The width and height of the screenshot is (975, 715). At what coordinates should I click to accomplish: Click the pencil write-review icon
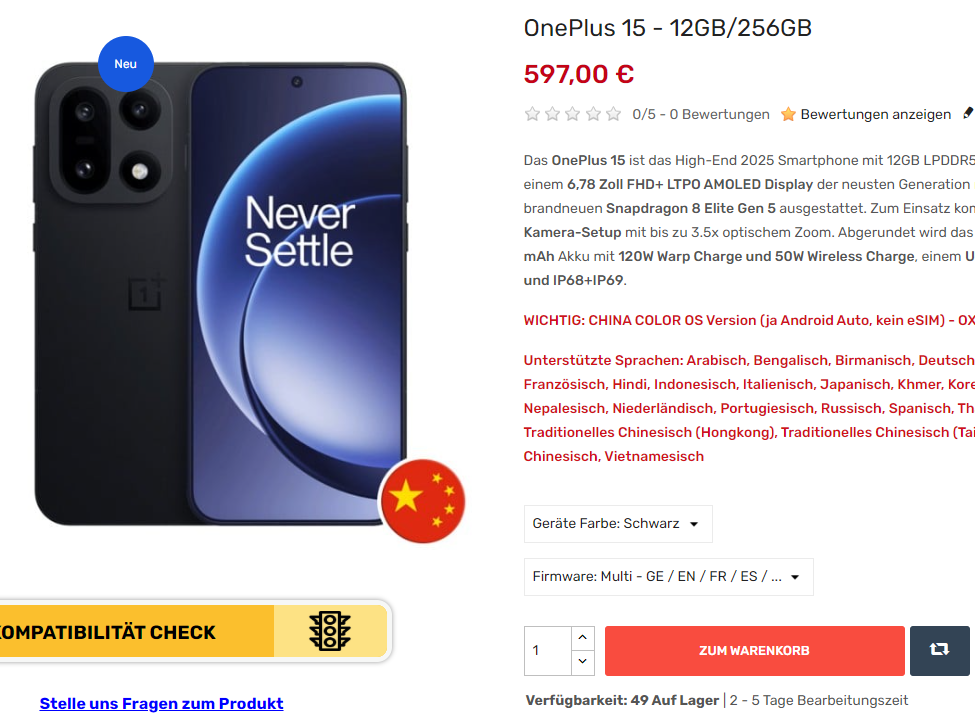coord(968,114)
